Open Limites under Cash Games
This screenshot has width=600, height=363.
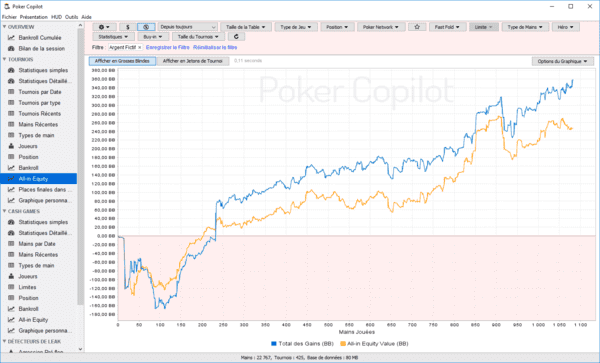[28, 287]
